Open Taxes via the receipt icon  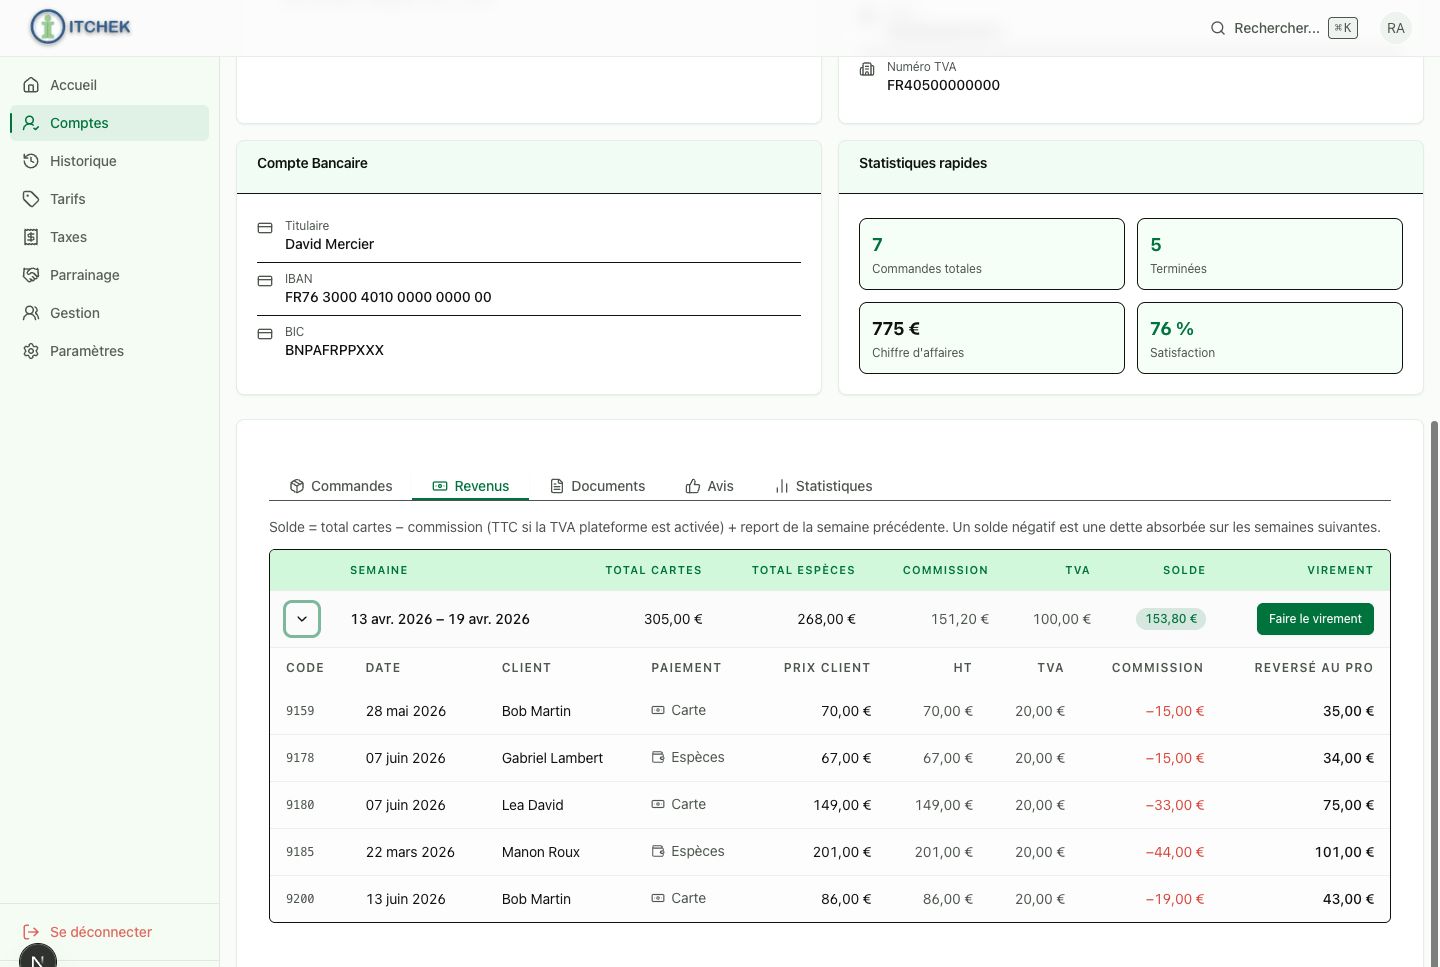click(x=31, y=237)
